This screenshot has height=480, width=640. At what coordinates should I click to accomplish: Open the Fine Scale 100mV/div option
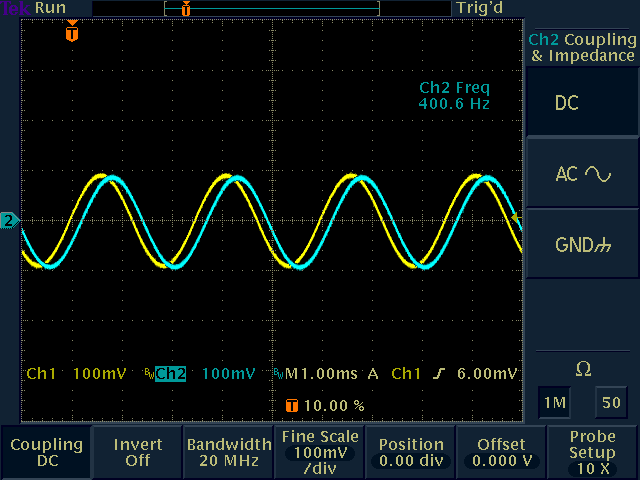(x=319, y=452)
